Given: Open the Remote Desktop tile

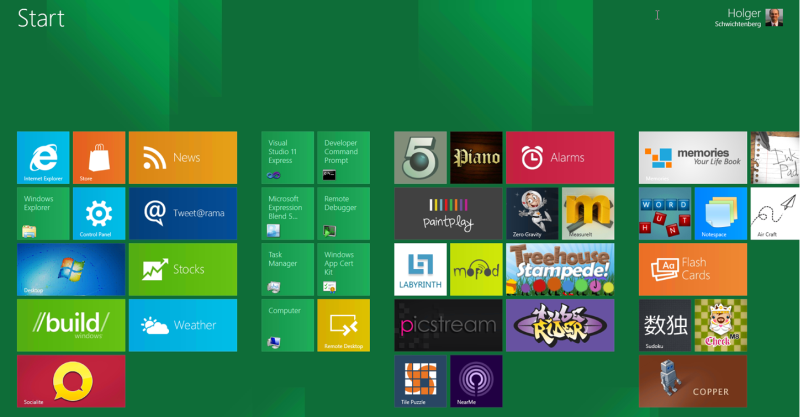Looking at the screenshot, I should point(343,325).
